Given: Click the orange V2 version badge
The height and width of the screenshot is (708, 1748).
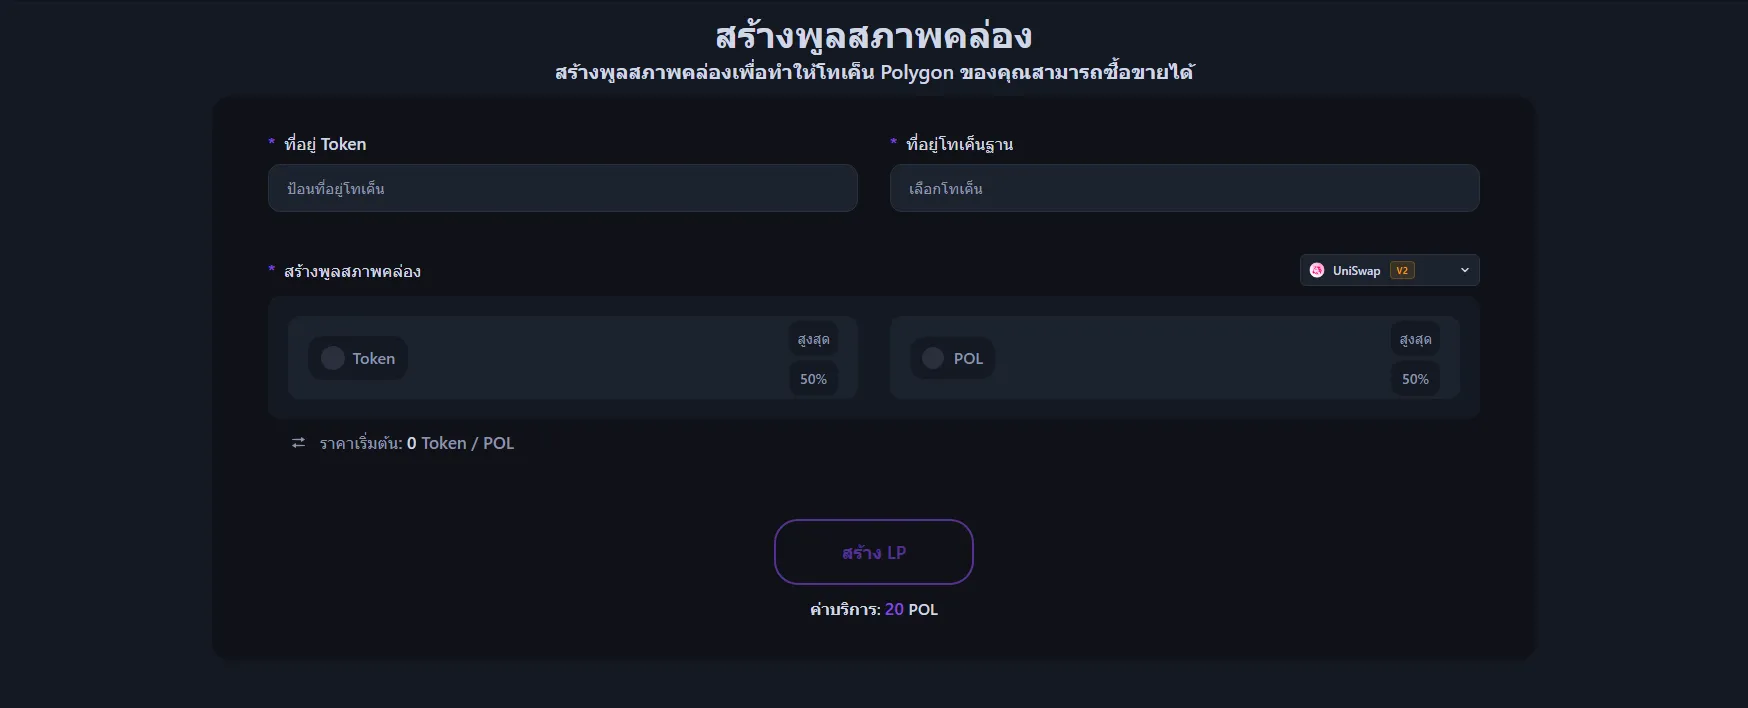Looking at the screenshot, I should point(1402,271).
